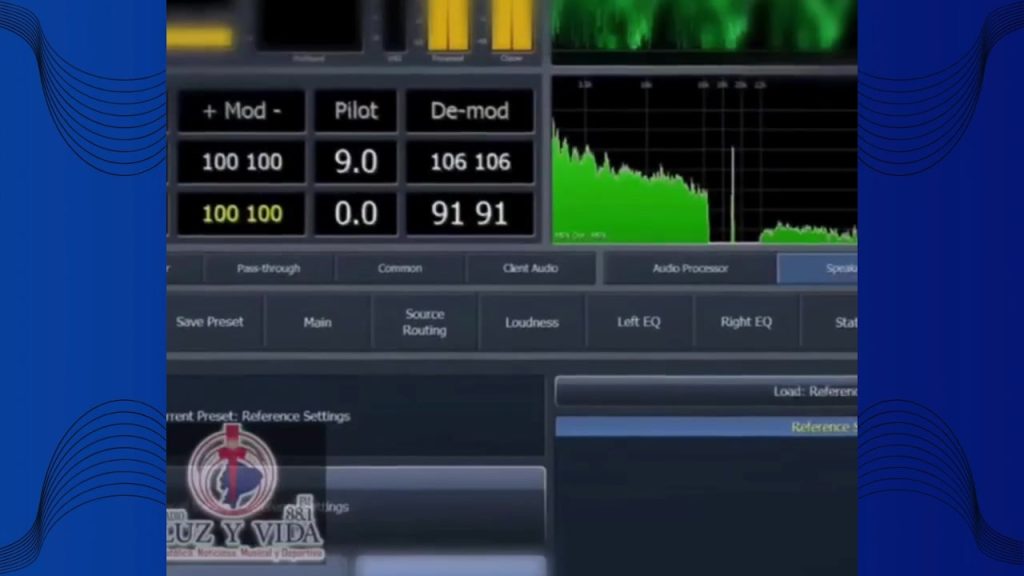Click the De-mod 91 91 readout
This screenshot has width=1024, height=576.
(470, 213)
